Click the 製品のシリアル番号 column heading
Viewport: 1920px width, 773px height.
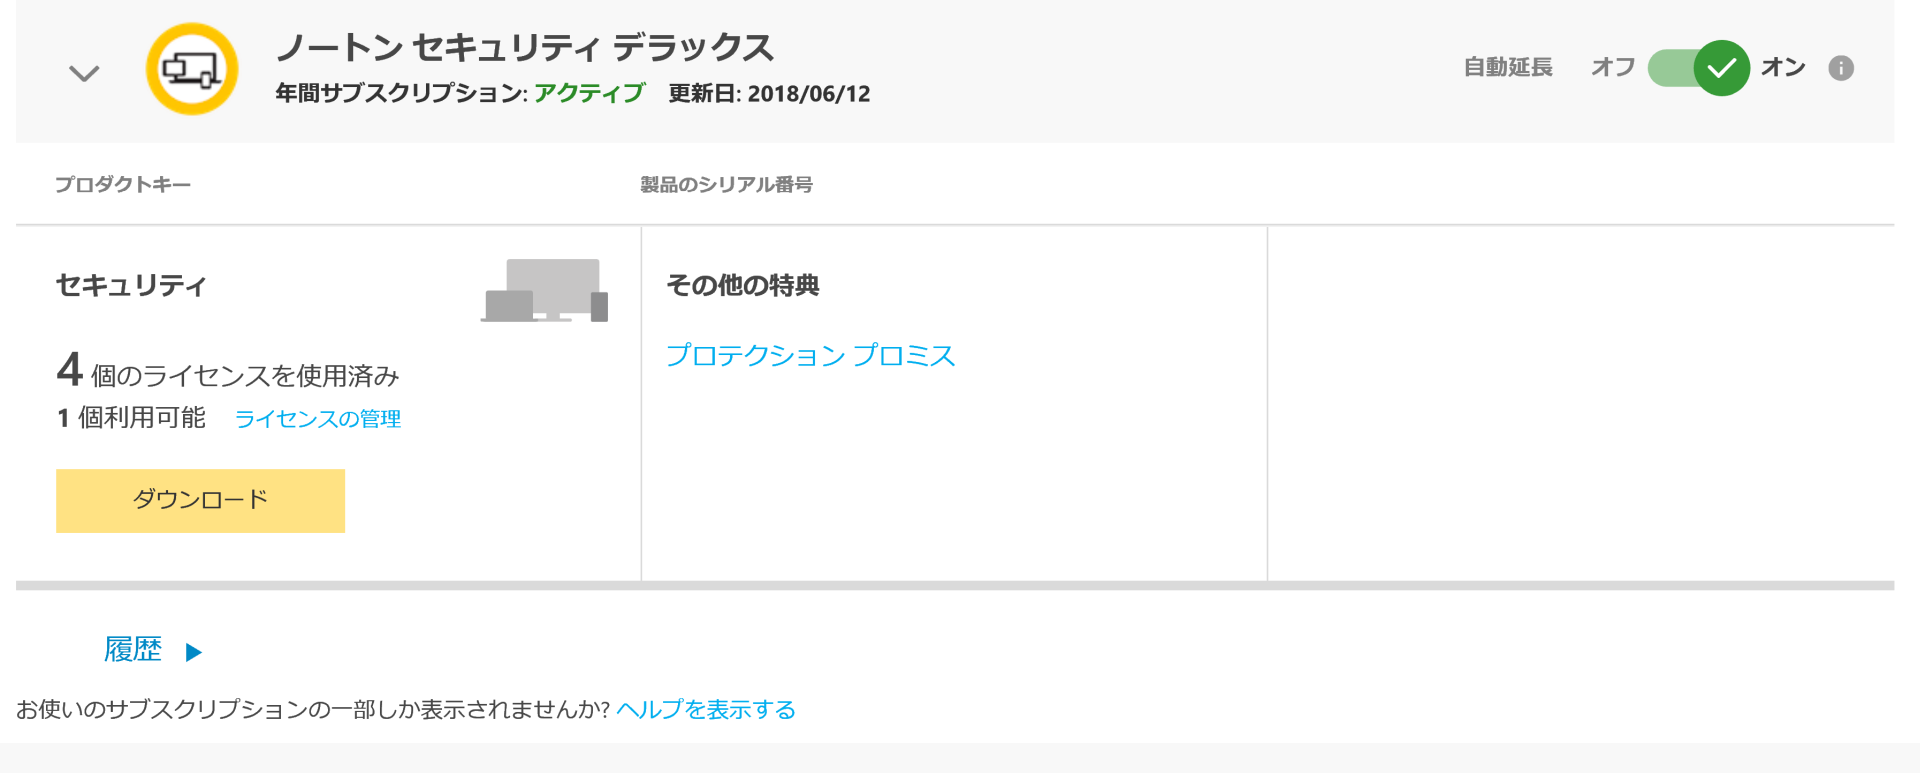coord(726,184)
